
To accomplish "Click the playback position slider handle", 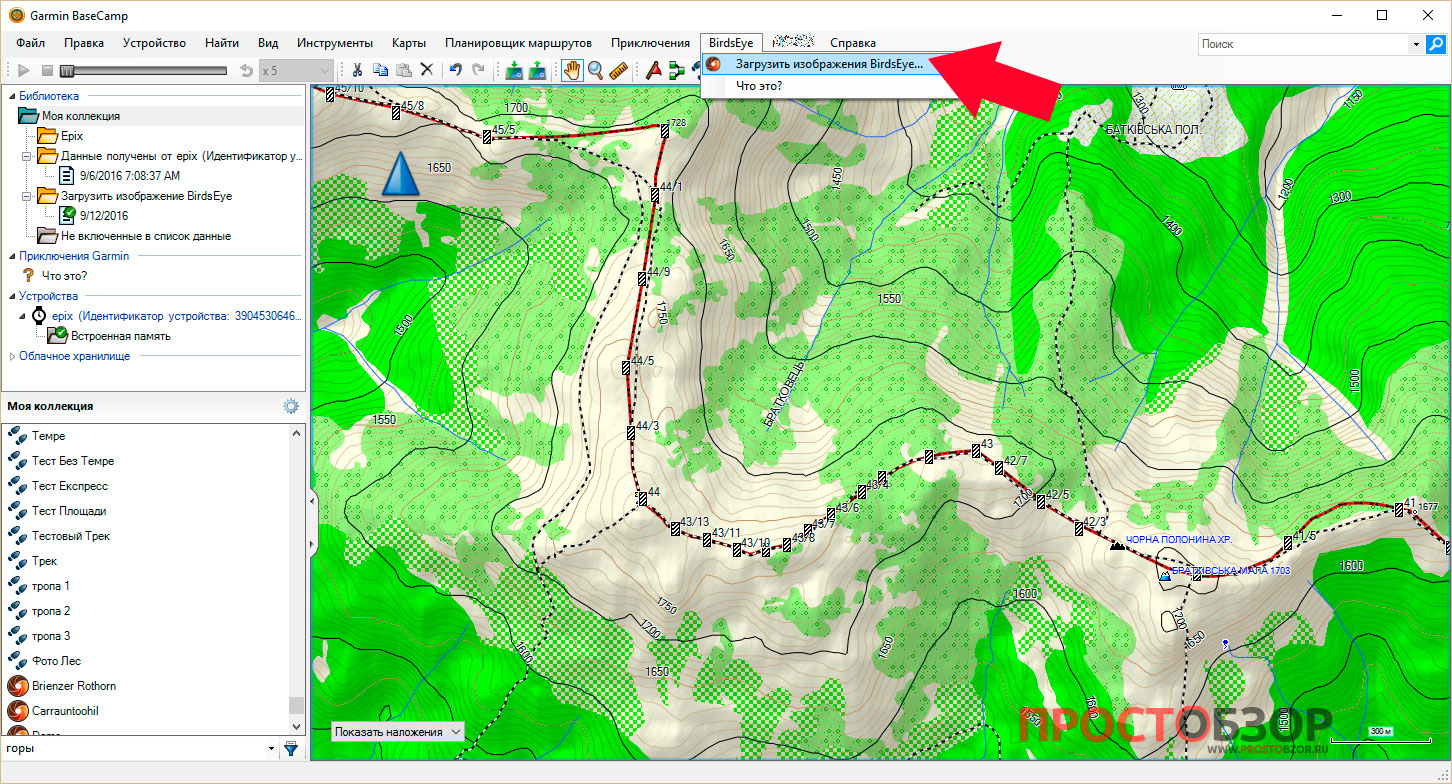I will click(66, 70).
